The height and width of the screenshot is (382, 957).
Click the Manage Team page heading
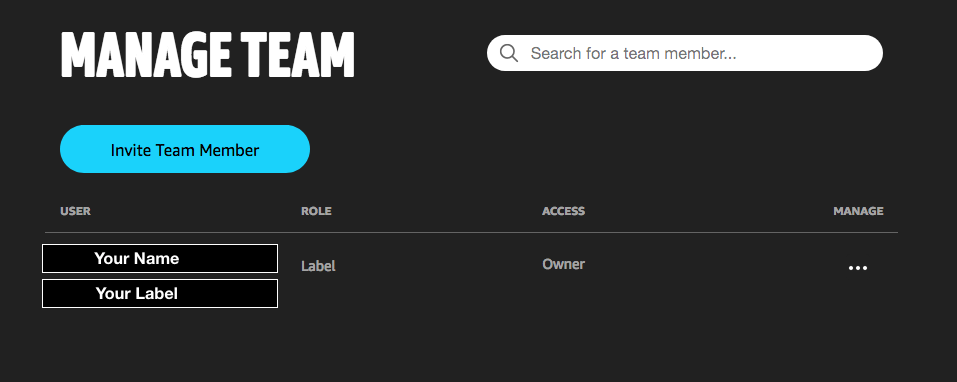coord(208,55)
